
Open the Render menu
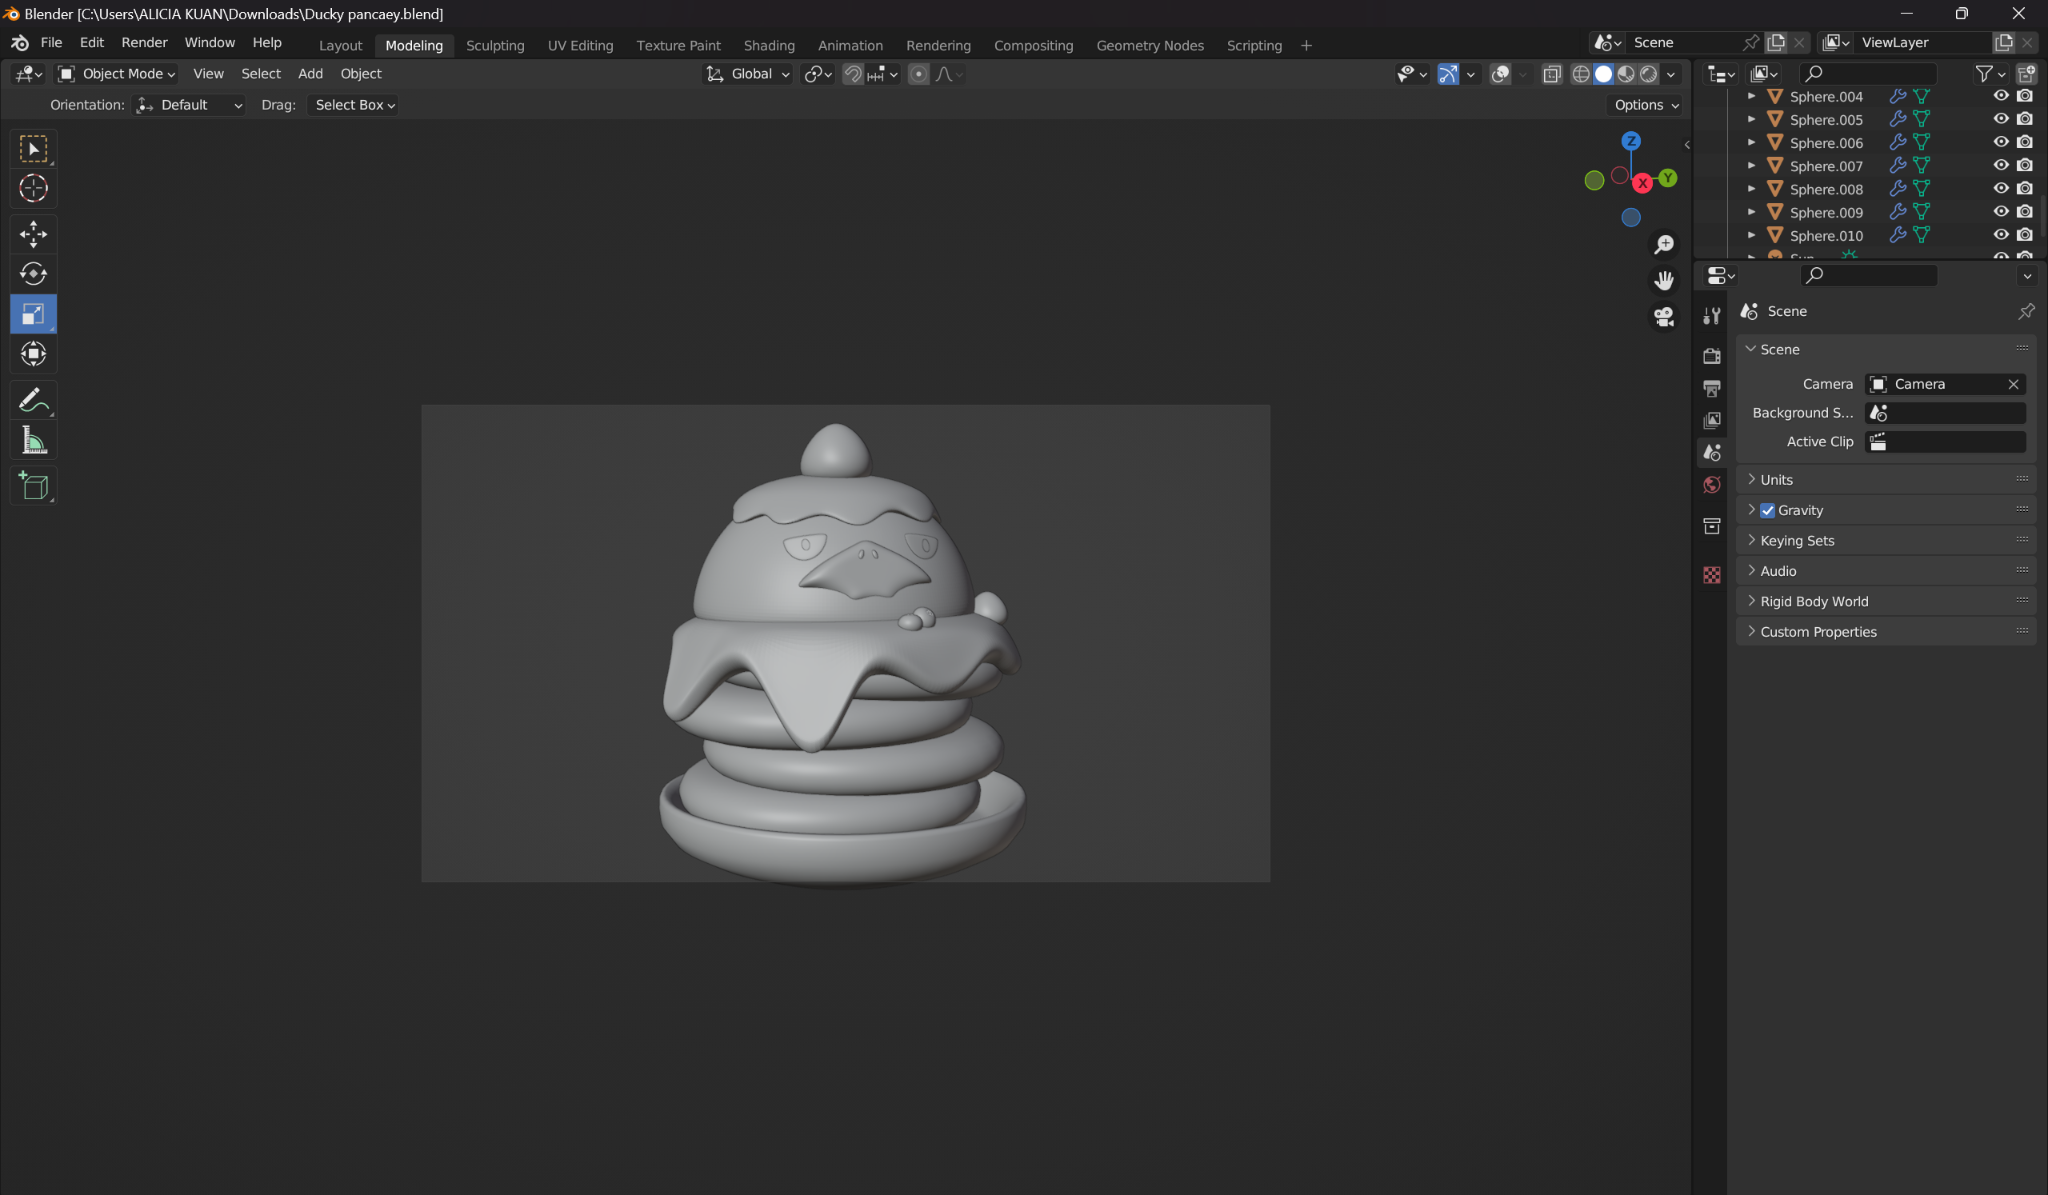(x=144, y=42)
